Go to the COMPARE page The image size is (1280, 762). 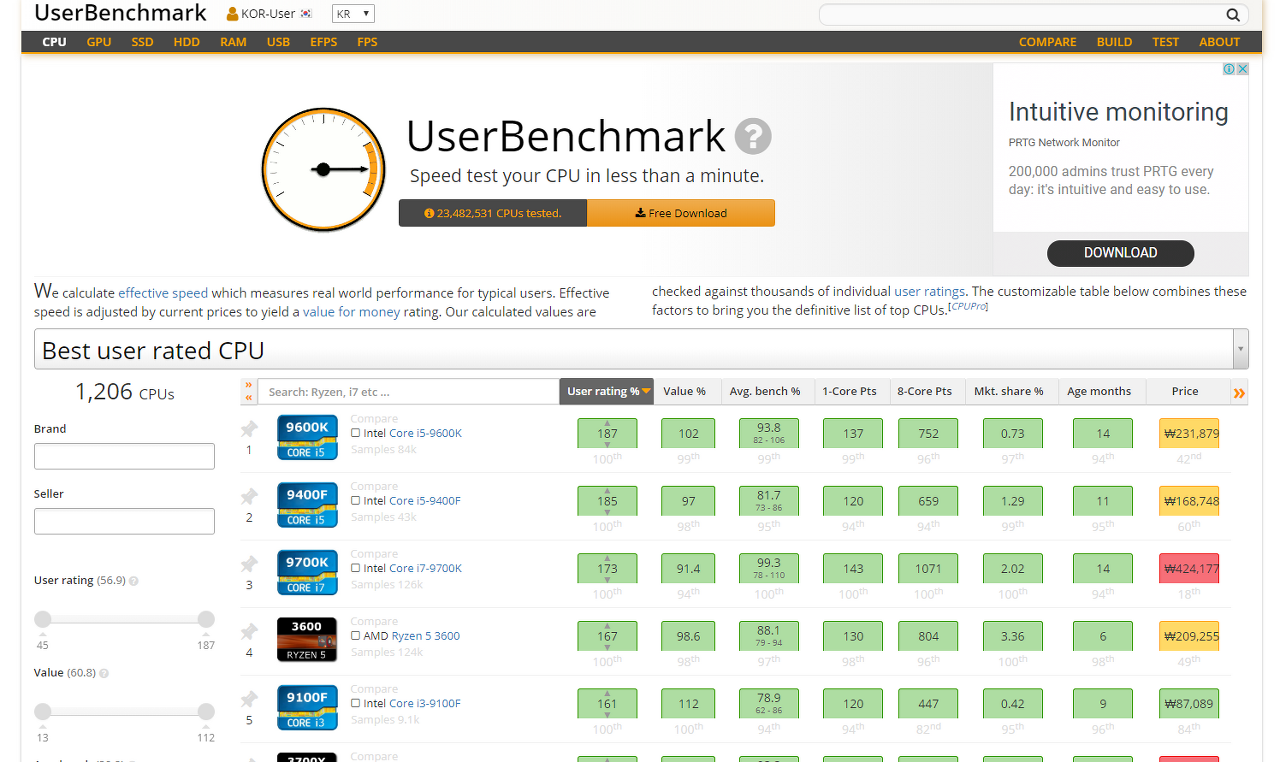click(1047, 42)
